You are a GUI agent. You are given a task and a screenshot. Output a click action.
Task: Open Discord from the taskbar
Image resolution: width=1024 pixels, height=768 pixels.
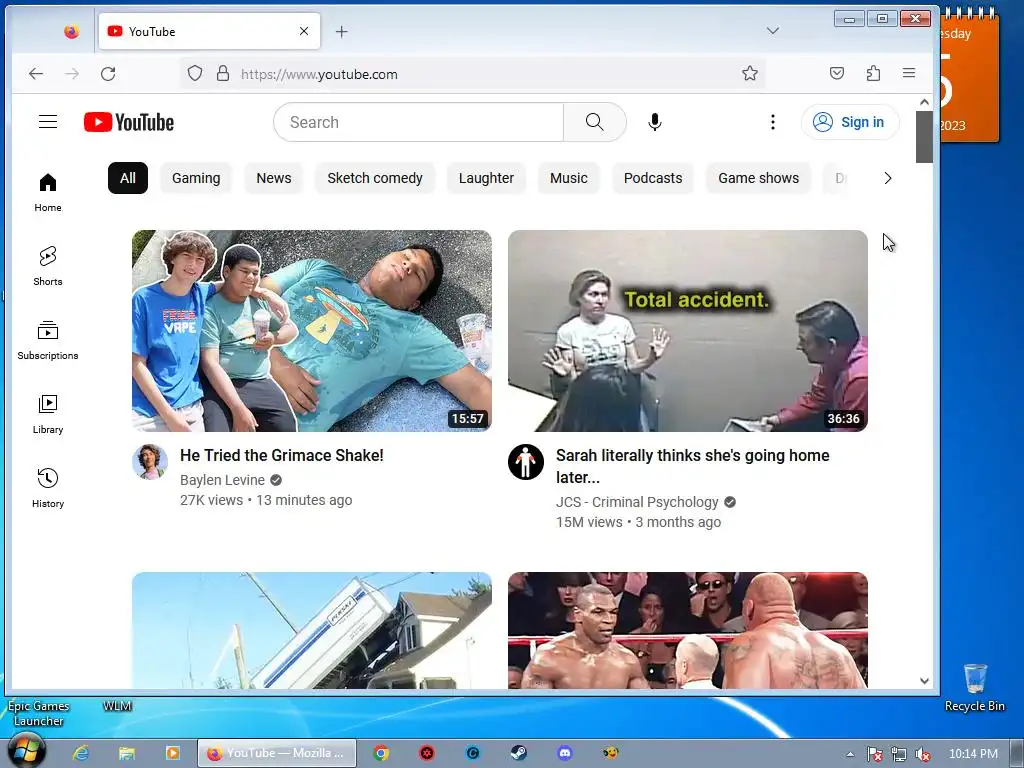pyautogui.click(x=565, y=753)
